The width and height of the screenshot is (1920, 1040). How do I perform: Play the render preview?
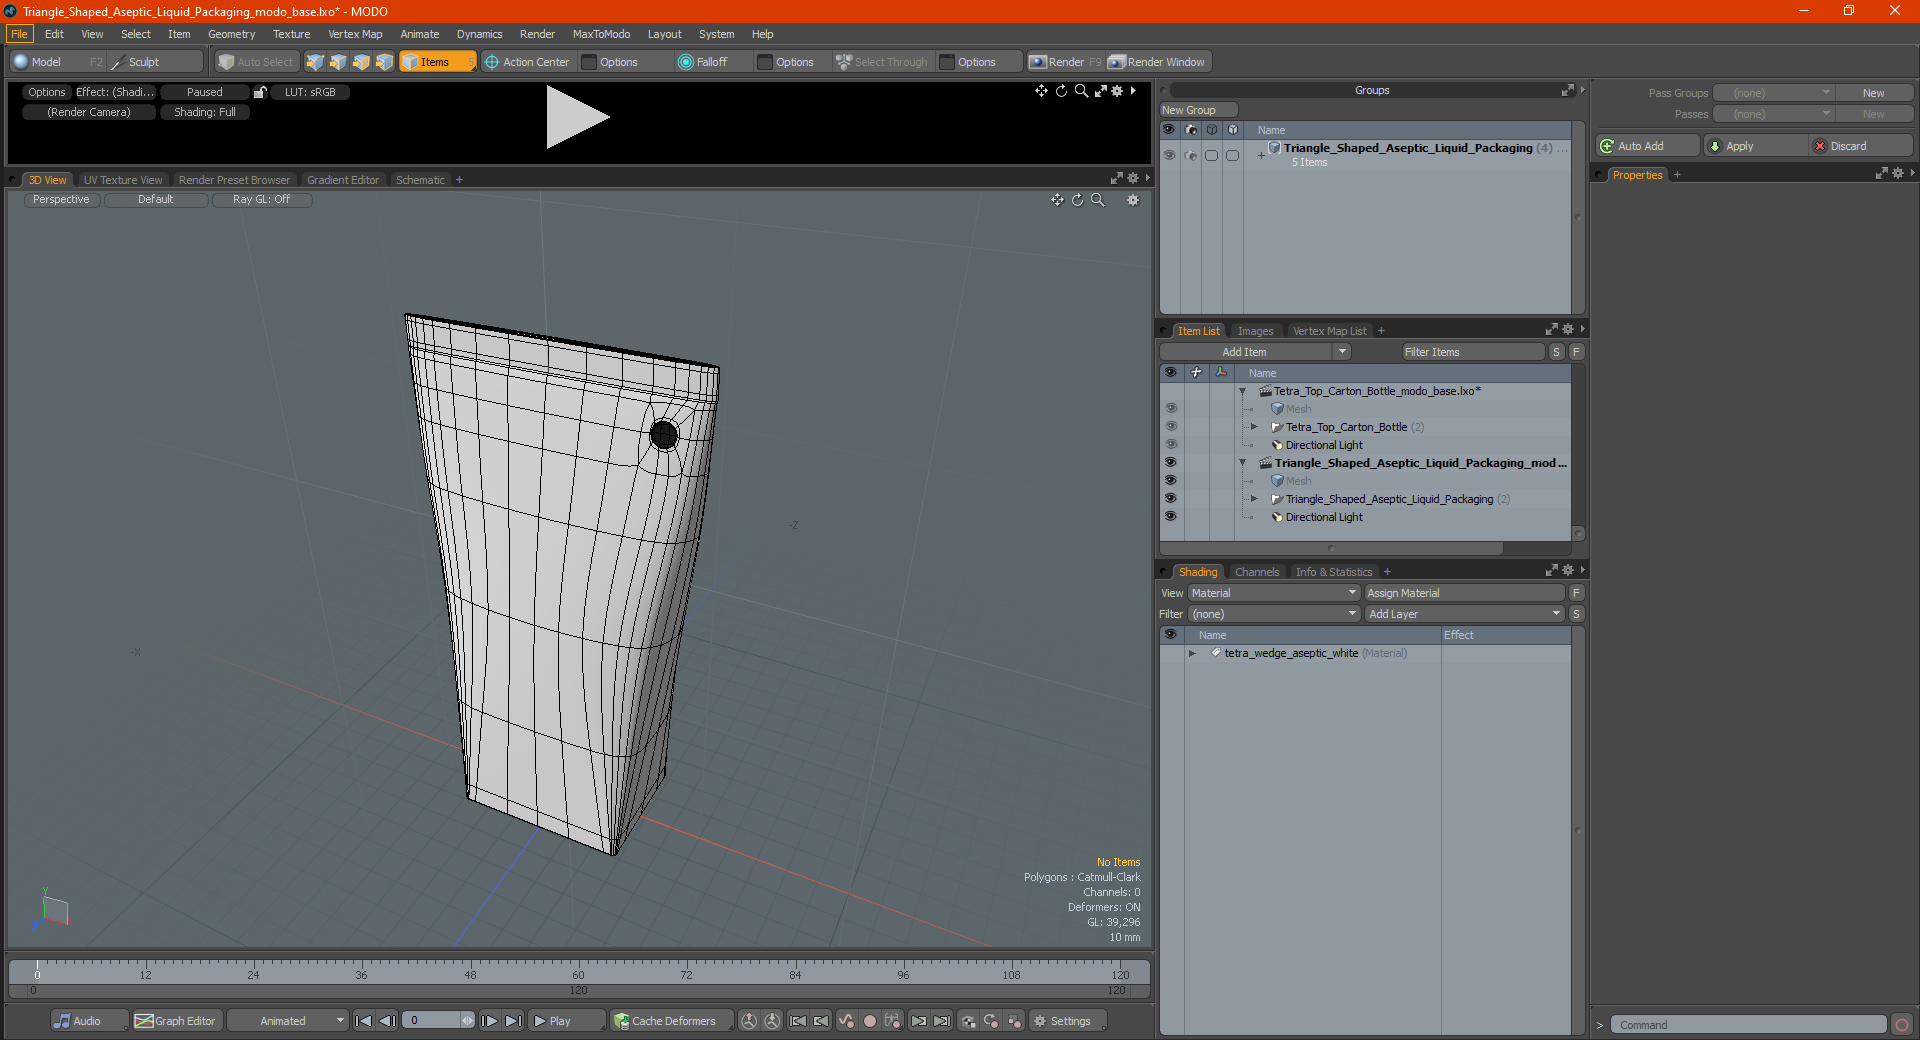coord(577,117)
